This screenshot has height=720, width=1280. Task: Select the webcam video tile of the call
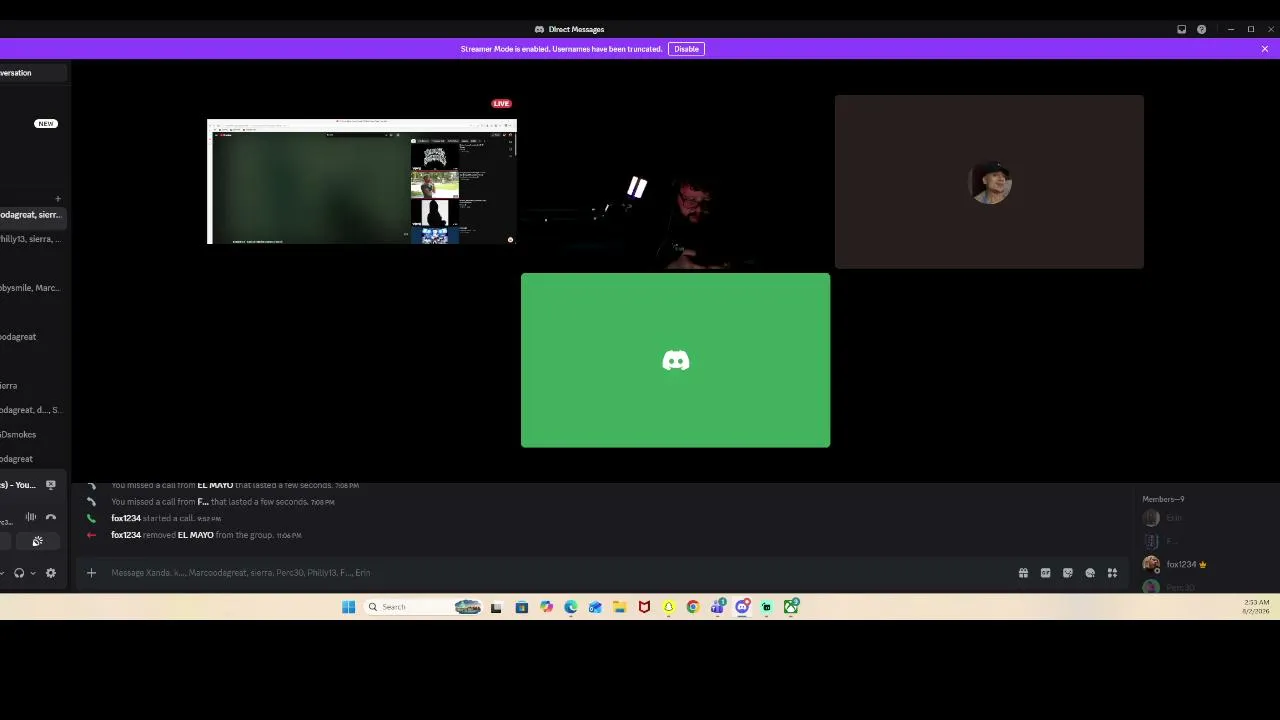coord(675,182)
